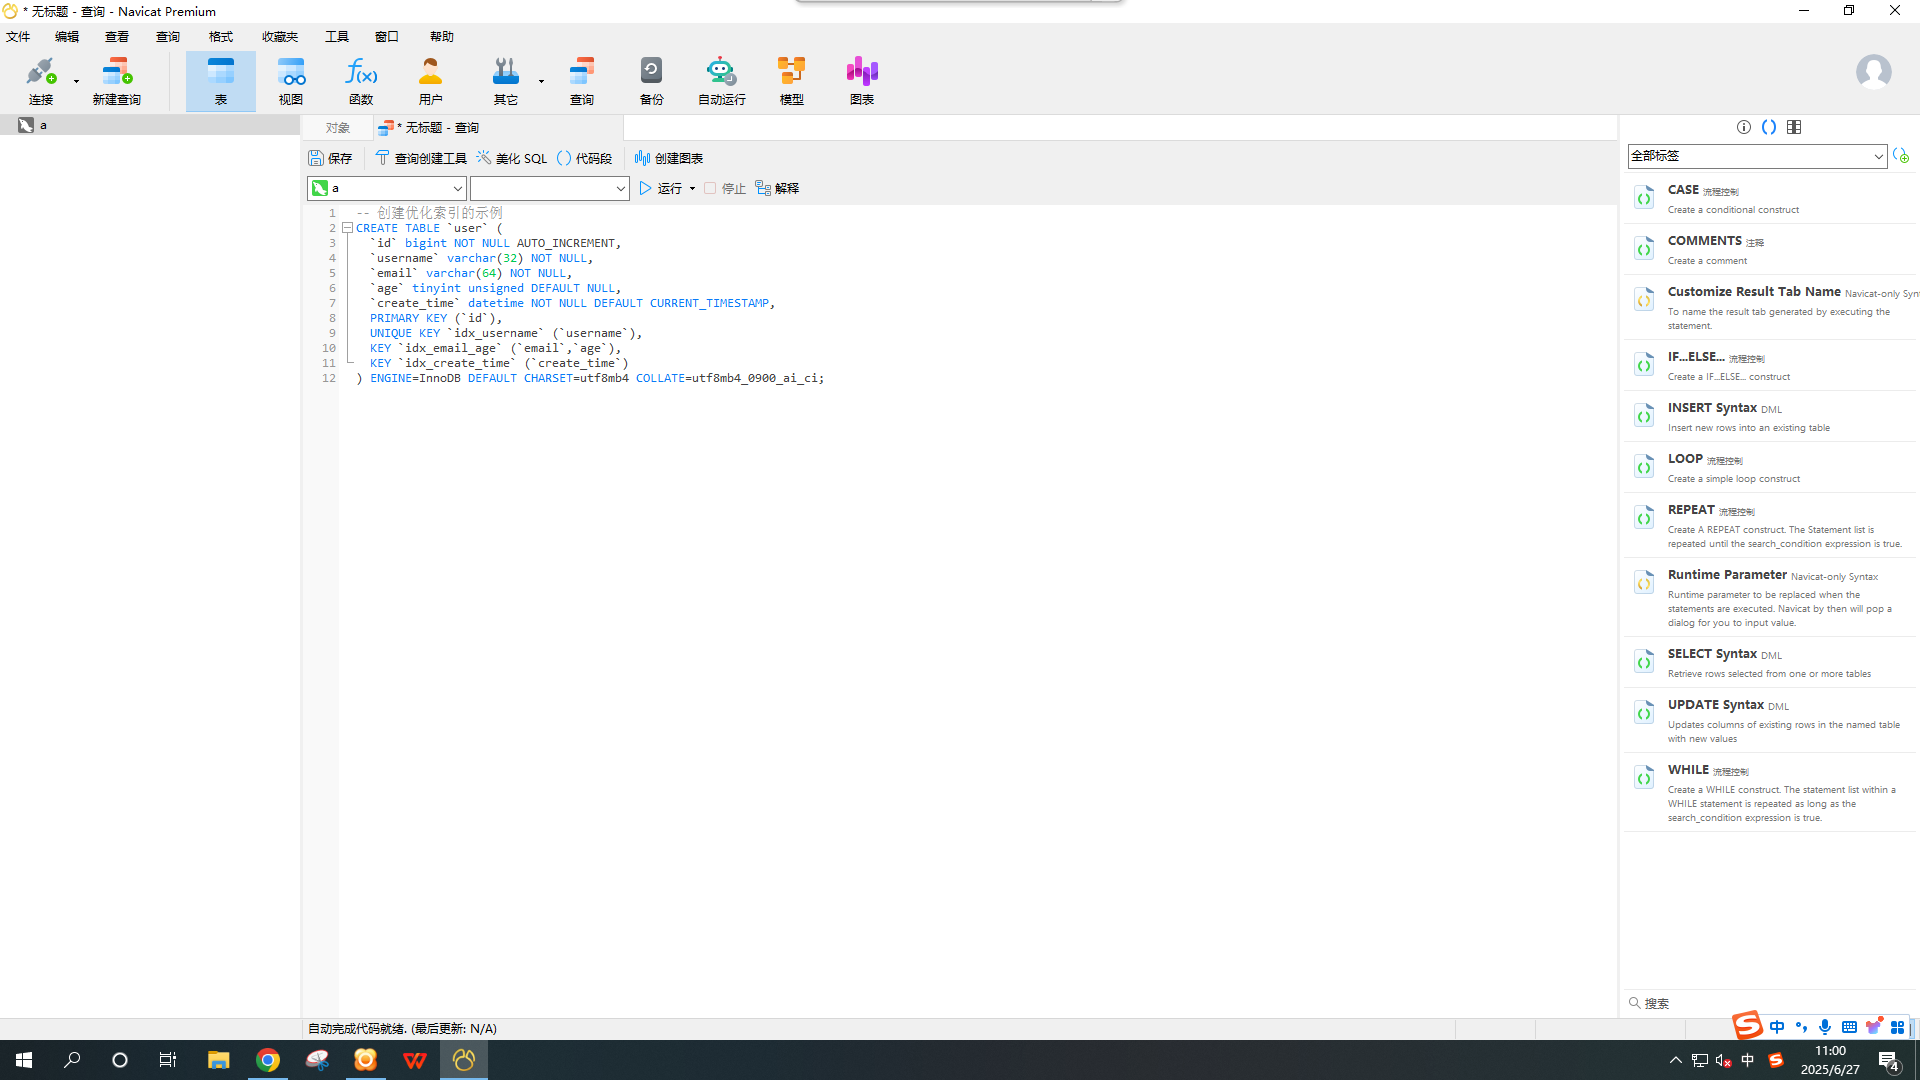
Task: Open the Charts (图表) icon
Action: tap(862, 81)
